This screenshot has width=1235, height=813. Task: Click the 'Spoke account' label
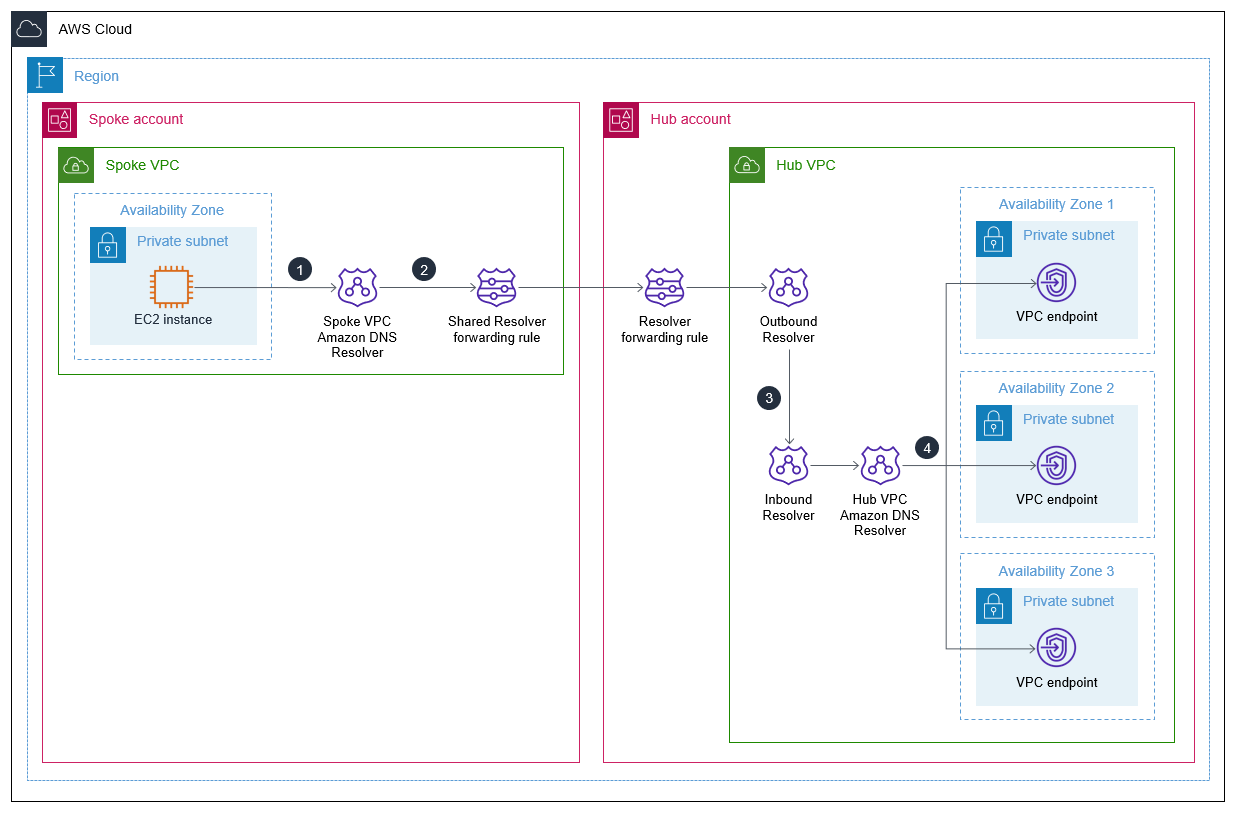(136, 119)
